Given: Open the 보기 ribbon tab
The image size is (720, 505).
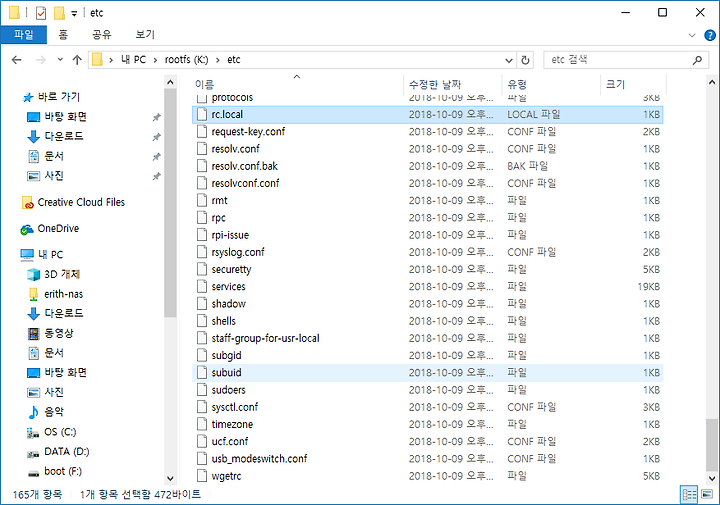Looking at the screenshot, I should coord(145,34).
